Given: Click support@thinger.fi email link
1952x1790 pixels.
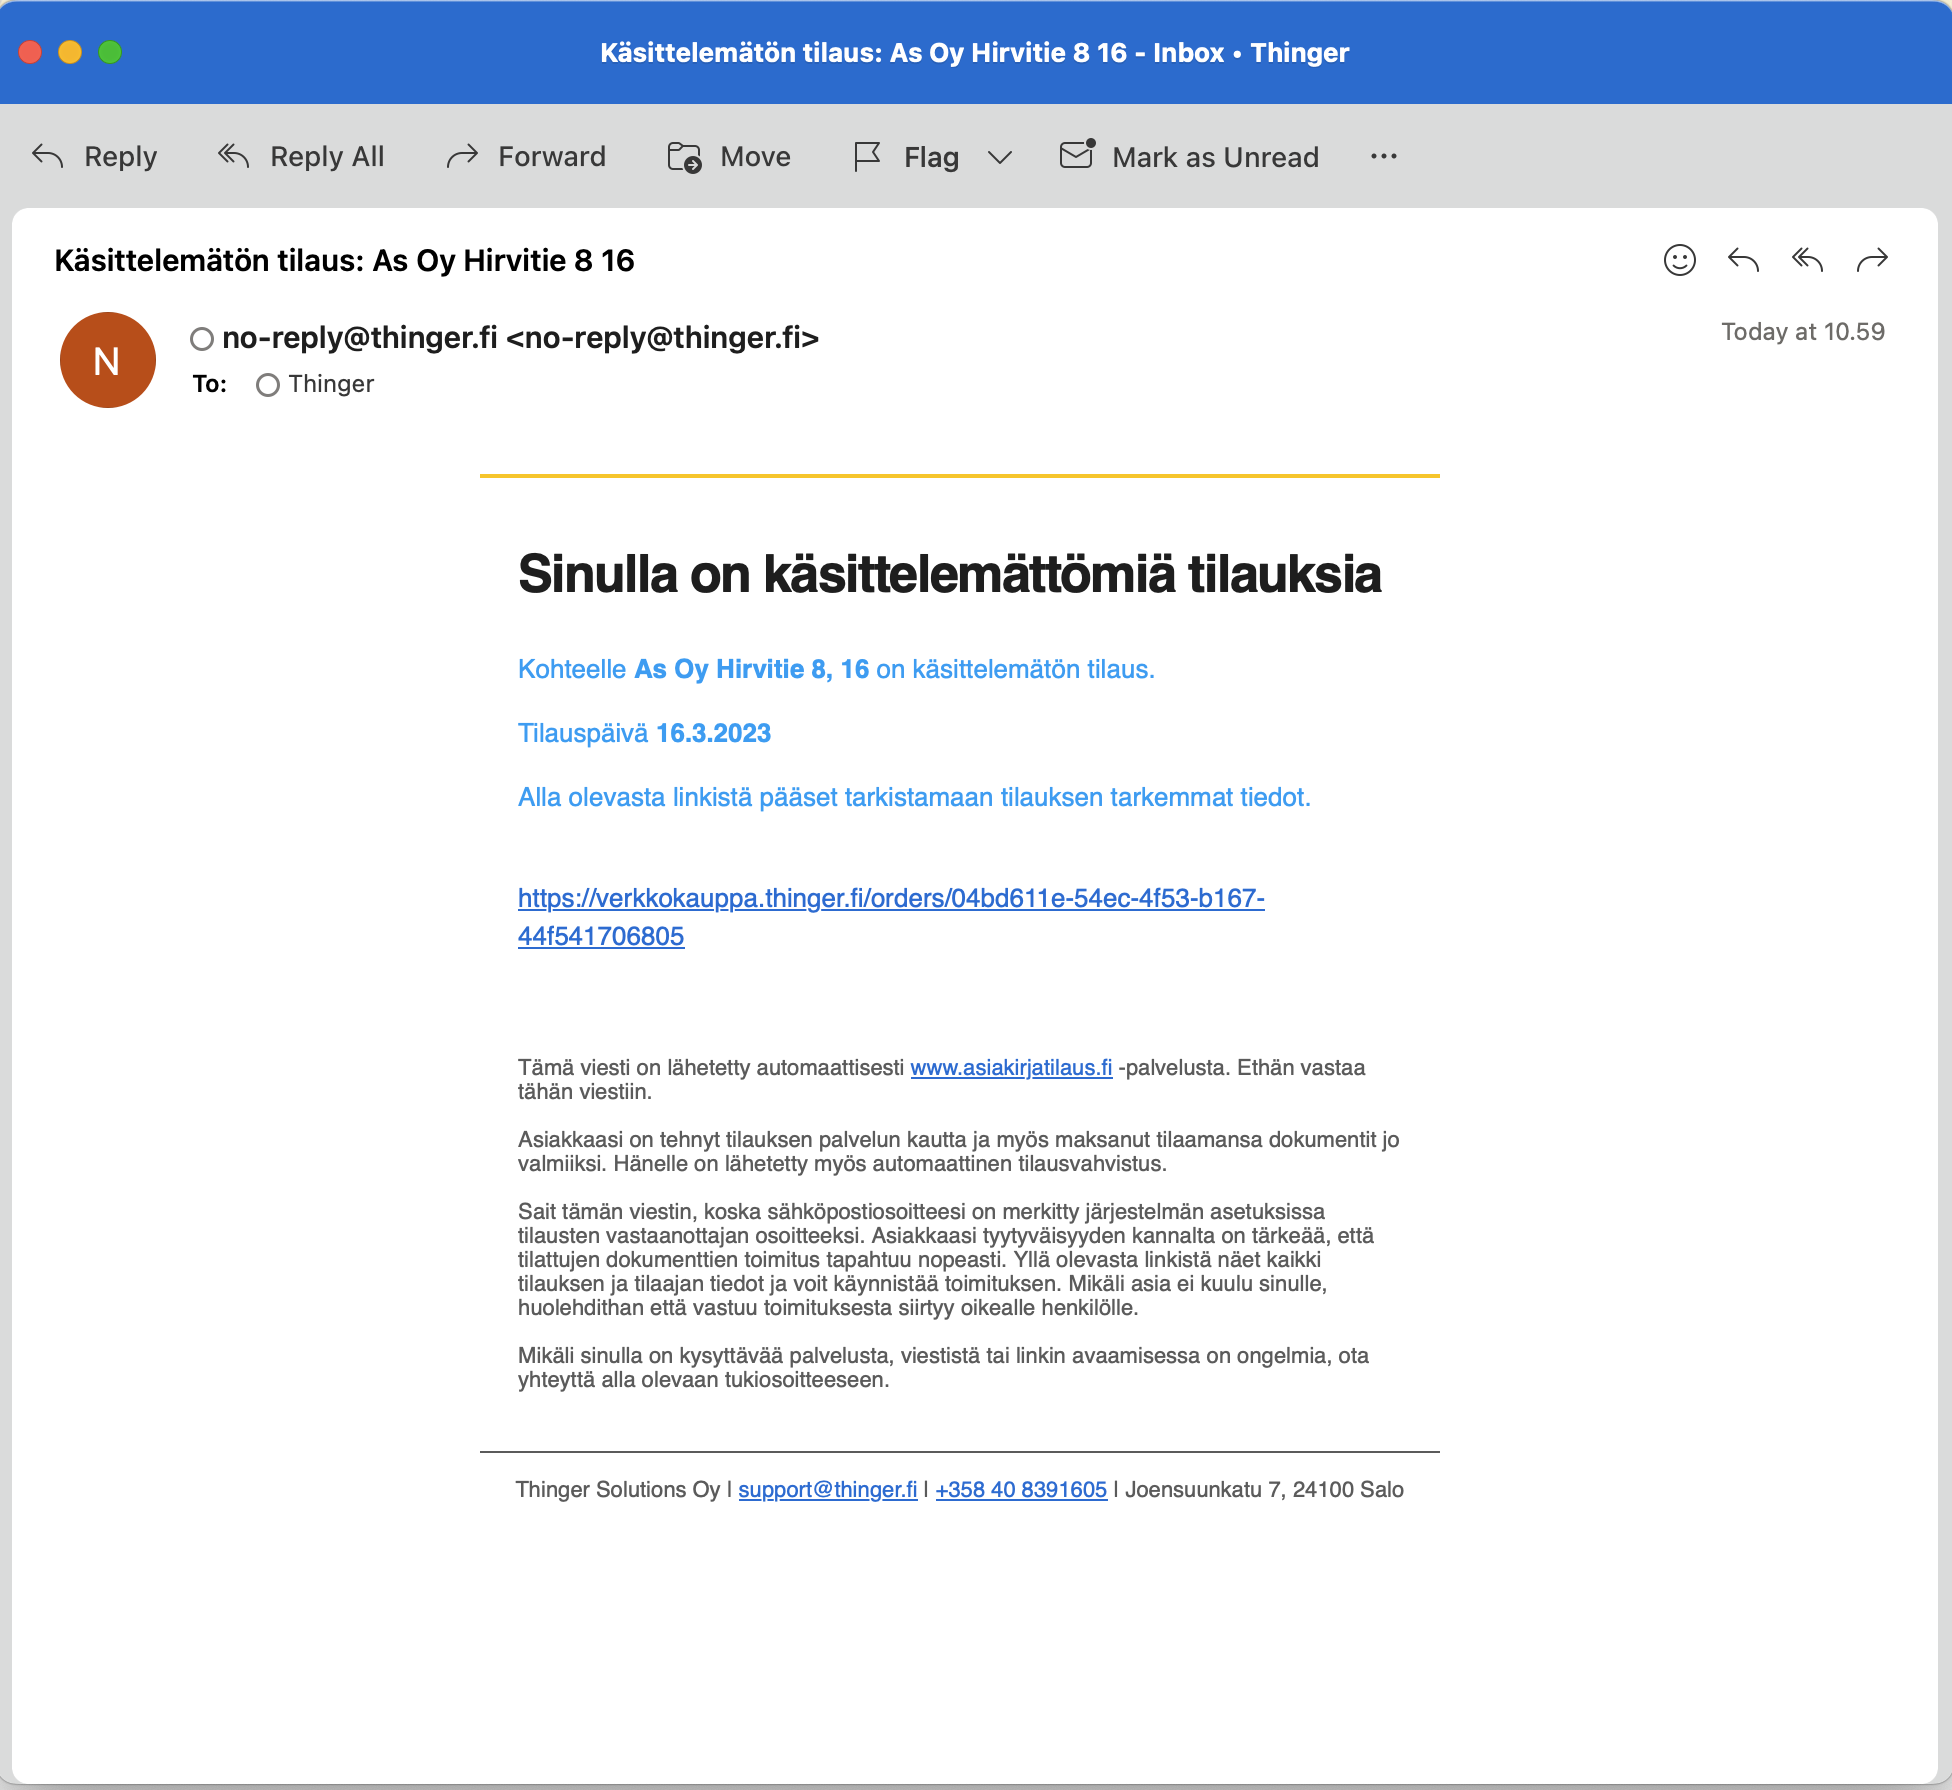Looking at the screenshot, I should point(827,1490).
